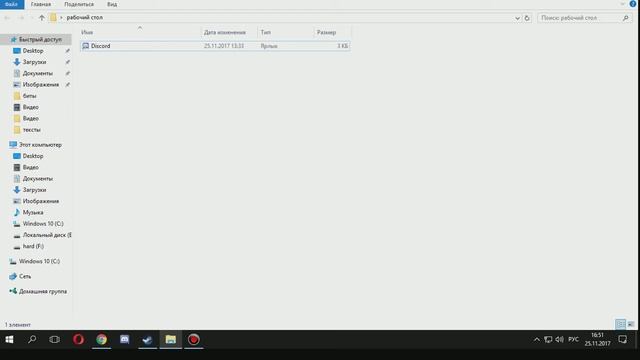Go forward with the right arrow
The height and width of the screenshot is (360, 640).
(x=21, y=18)
